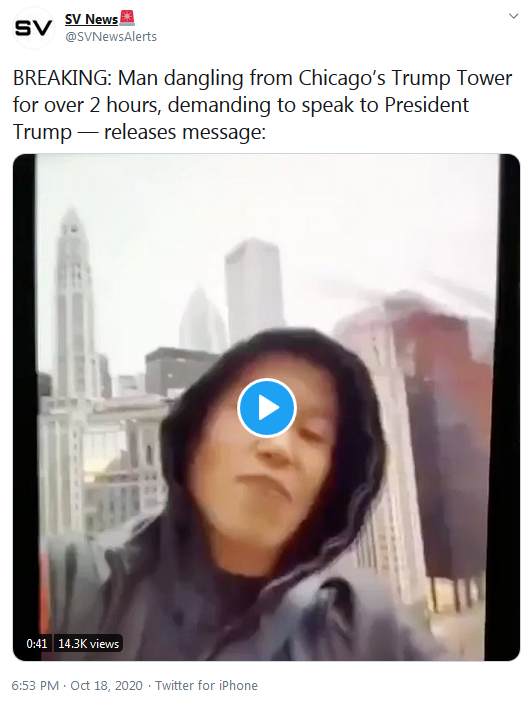
Task: Click the Oct 18, 2020 date
Action: coord(106,686)
